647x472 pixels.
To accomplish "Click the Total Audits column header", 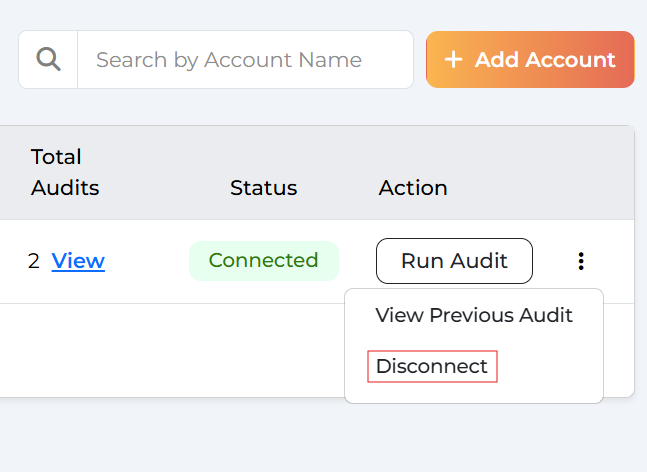I will point(65,172).
